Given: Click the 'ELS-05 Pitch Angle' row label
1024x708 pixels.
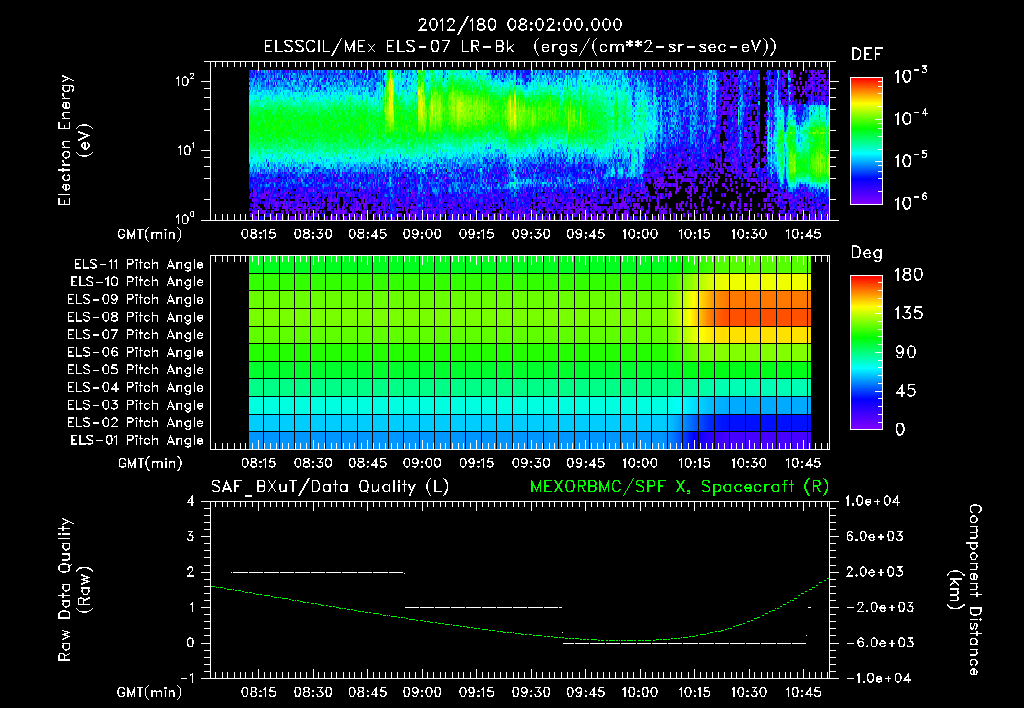Looking at the screenshot, I should coord(135,370).
